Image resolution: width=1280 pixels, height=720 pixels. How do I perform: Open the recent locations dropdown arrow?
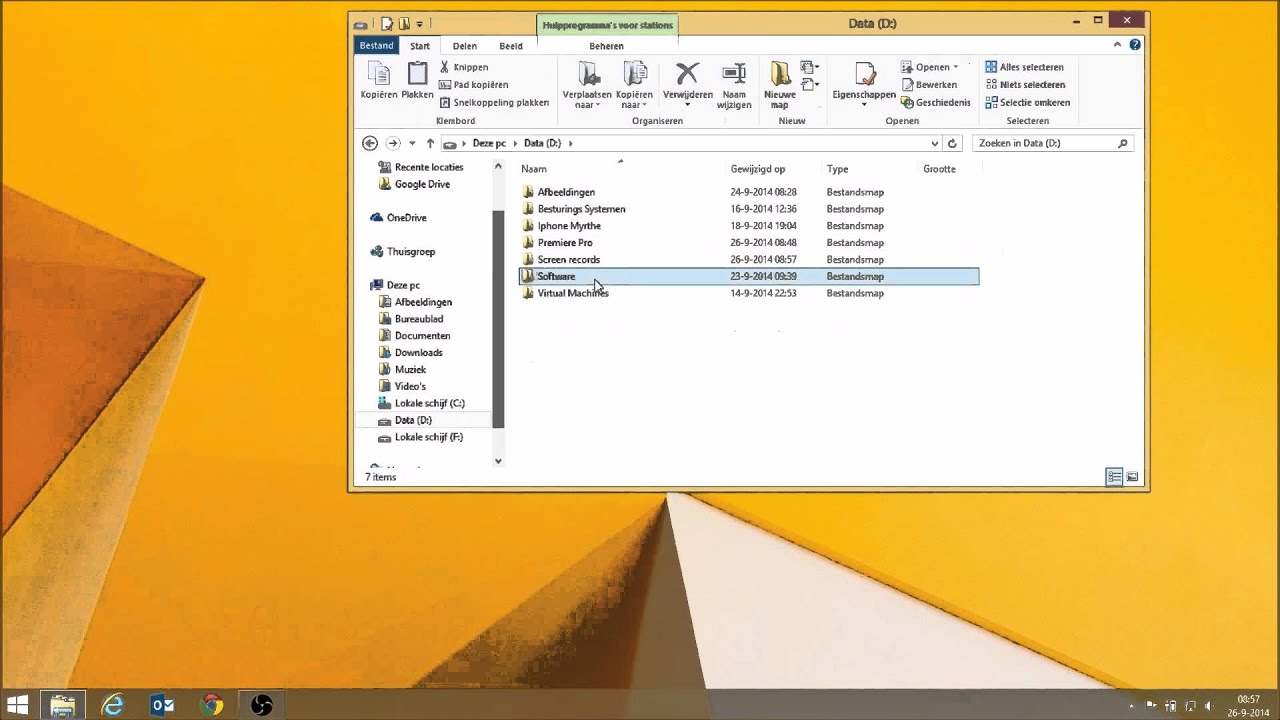click(412, 143)
